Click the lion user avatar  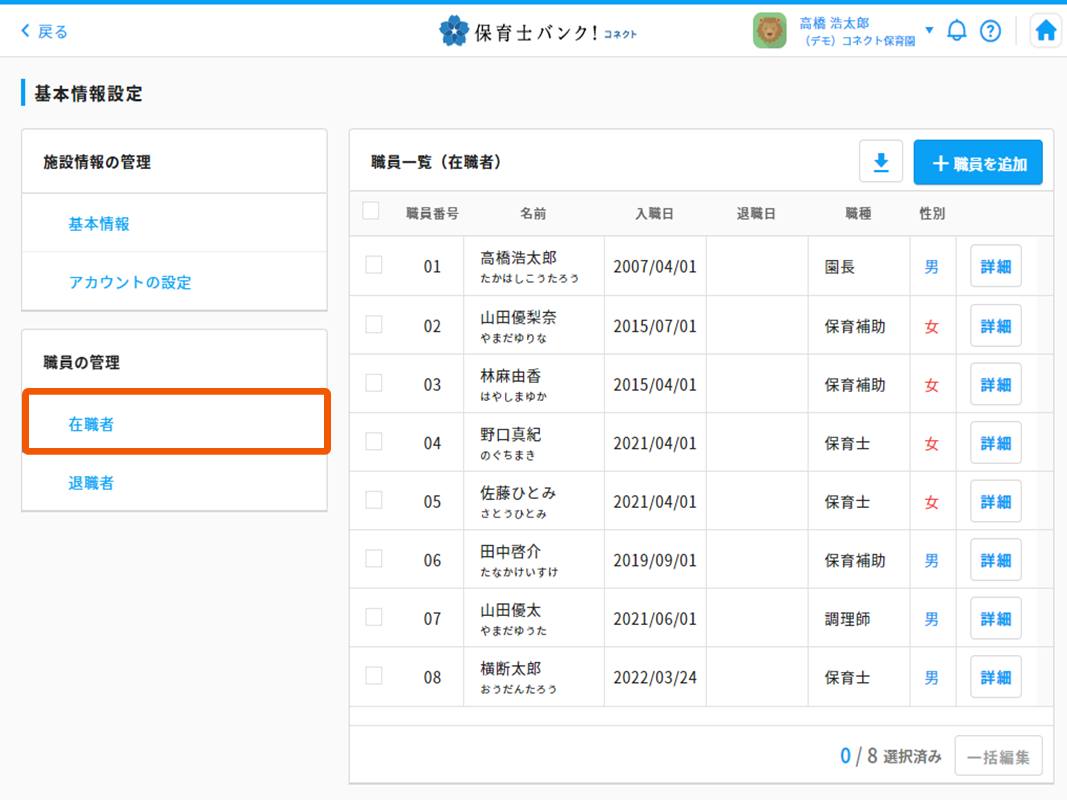click(x=769, y=31)
